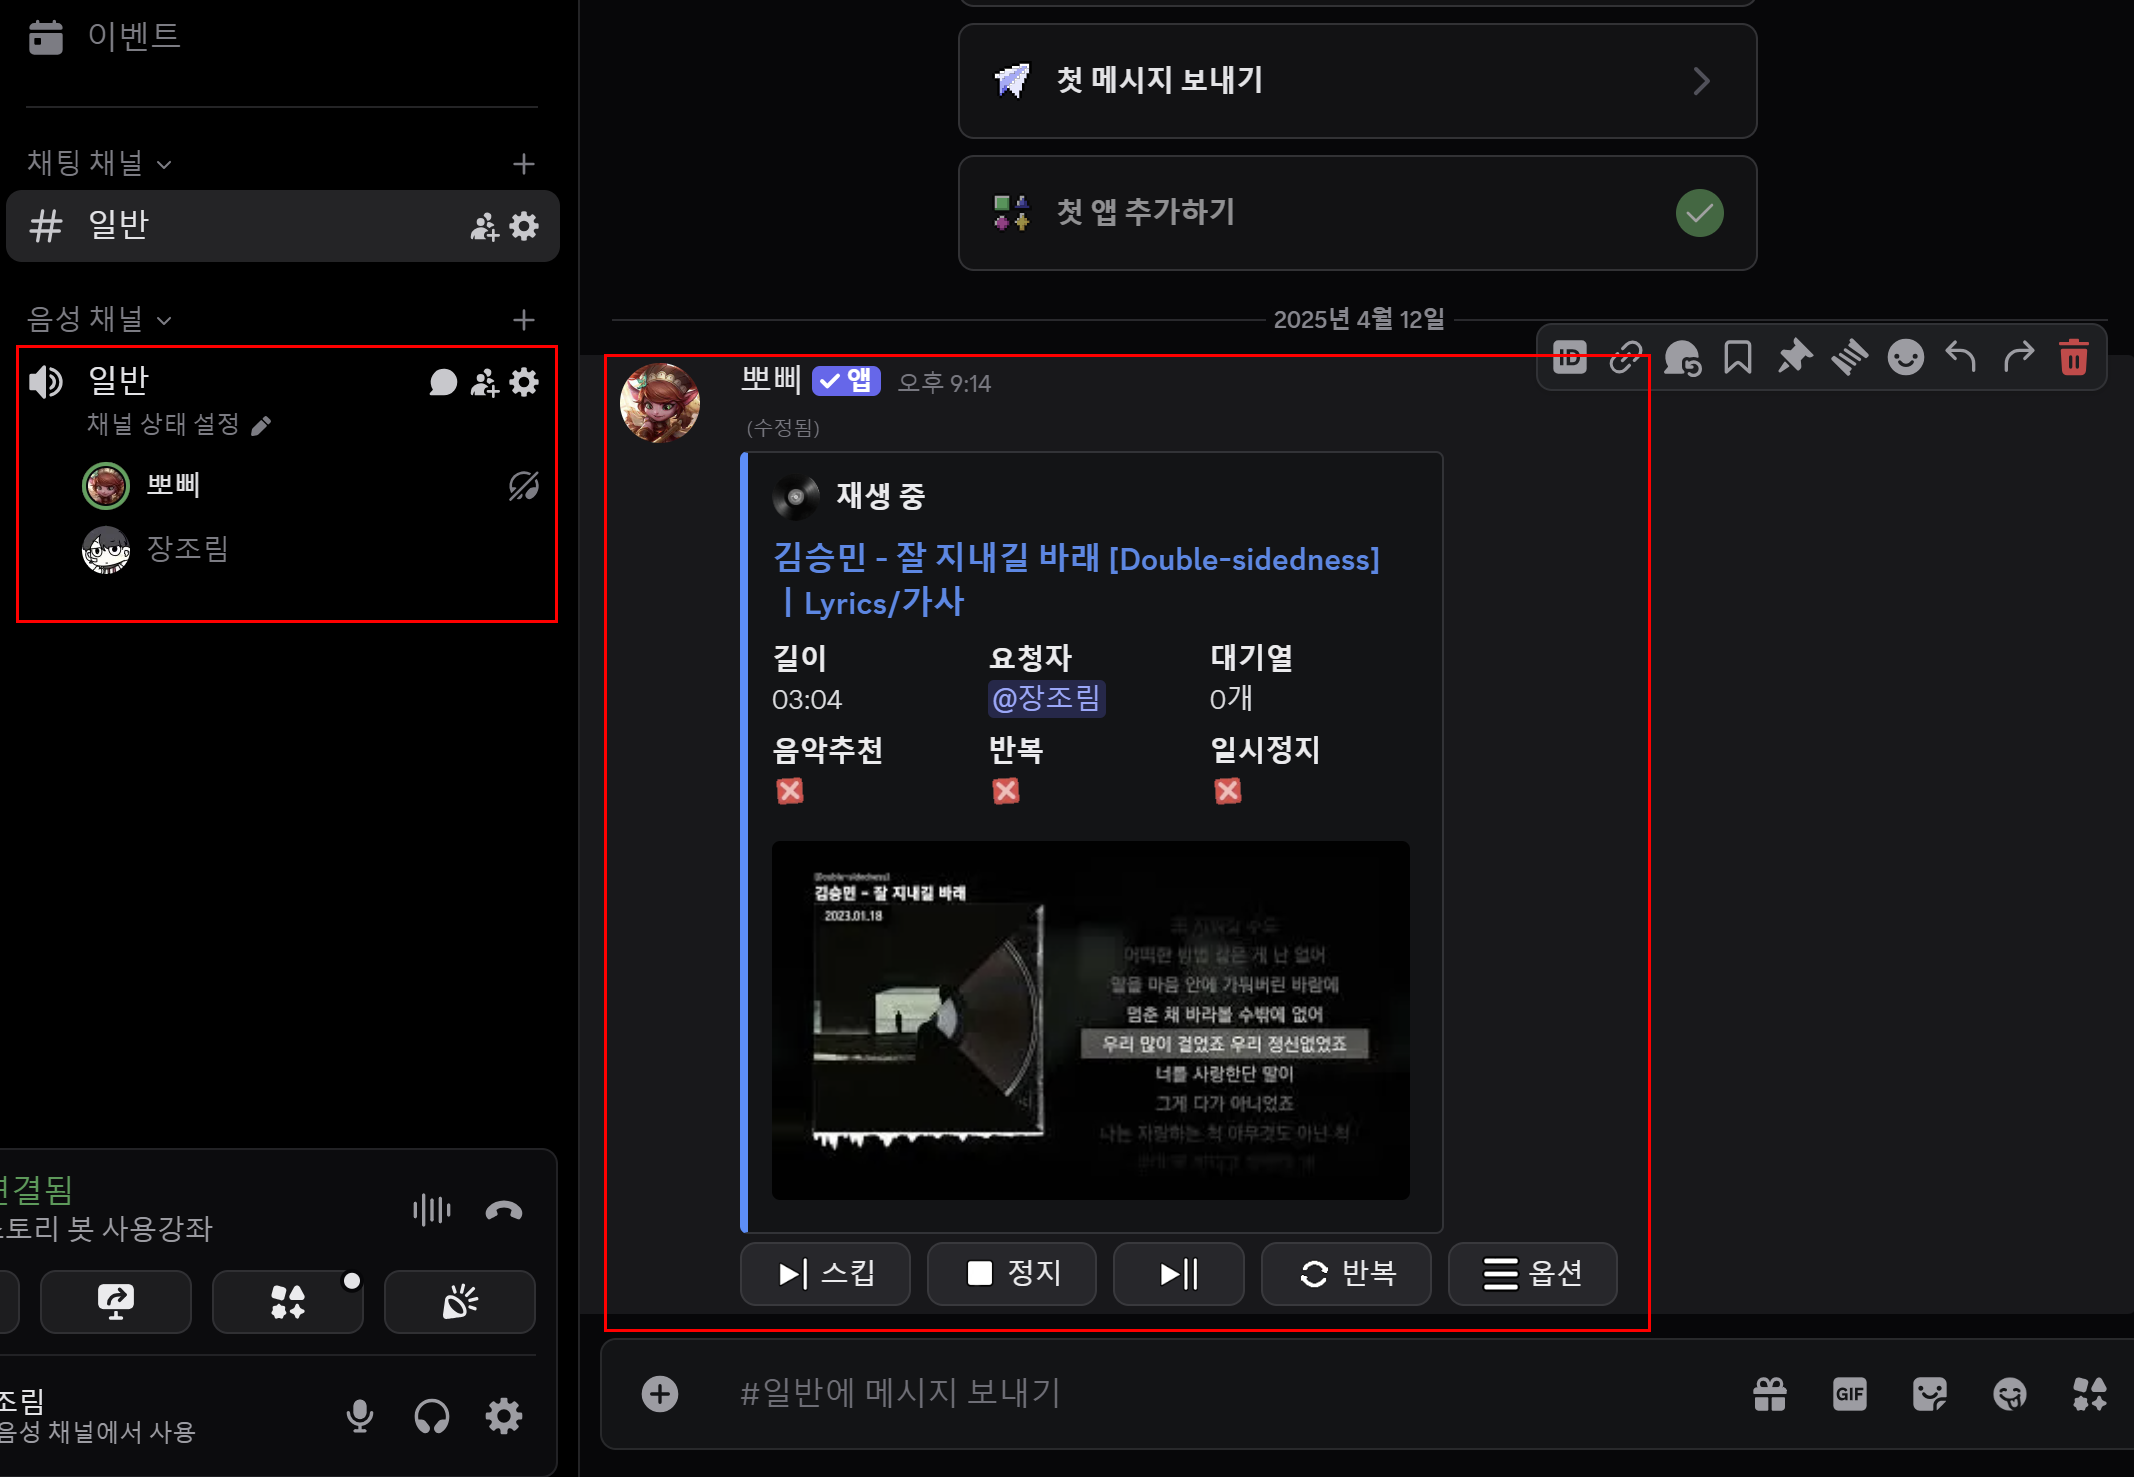Mute the microphone

[x=360, y=1415]
